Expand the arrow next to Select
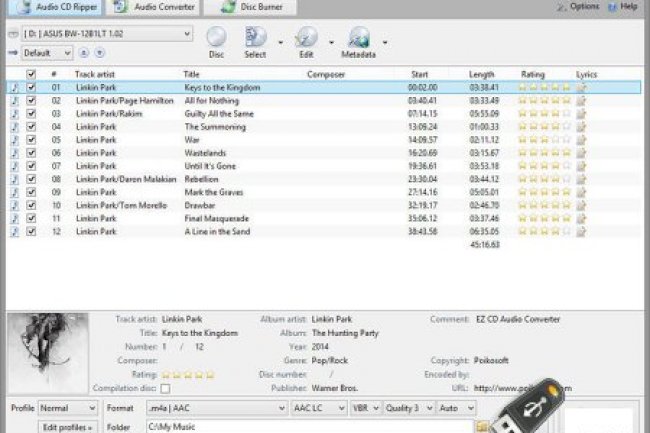Viewport: 650px width, 433px height. [281, 42]
